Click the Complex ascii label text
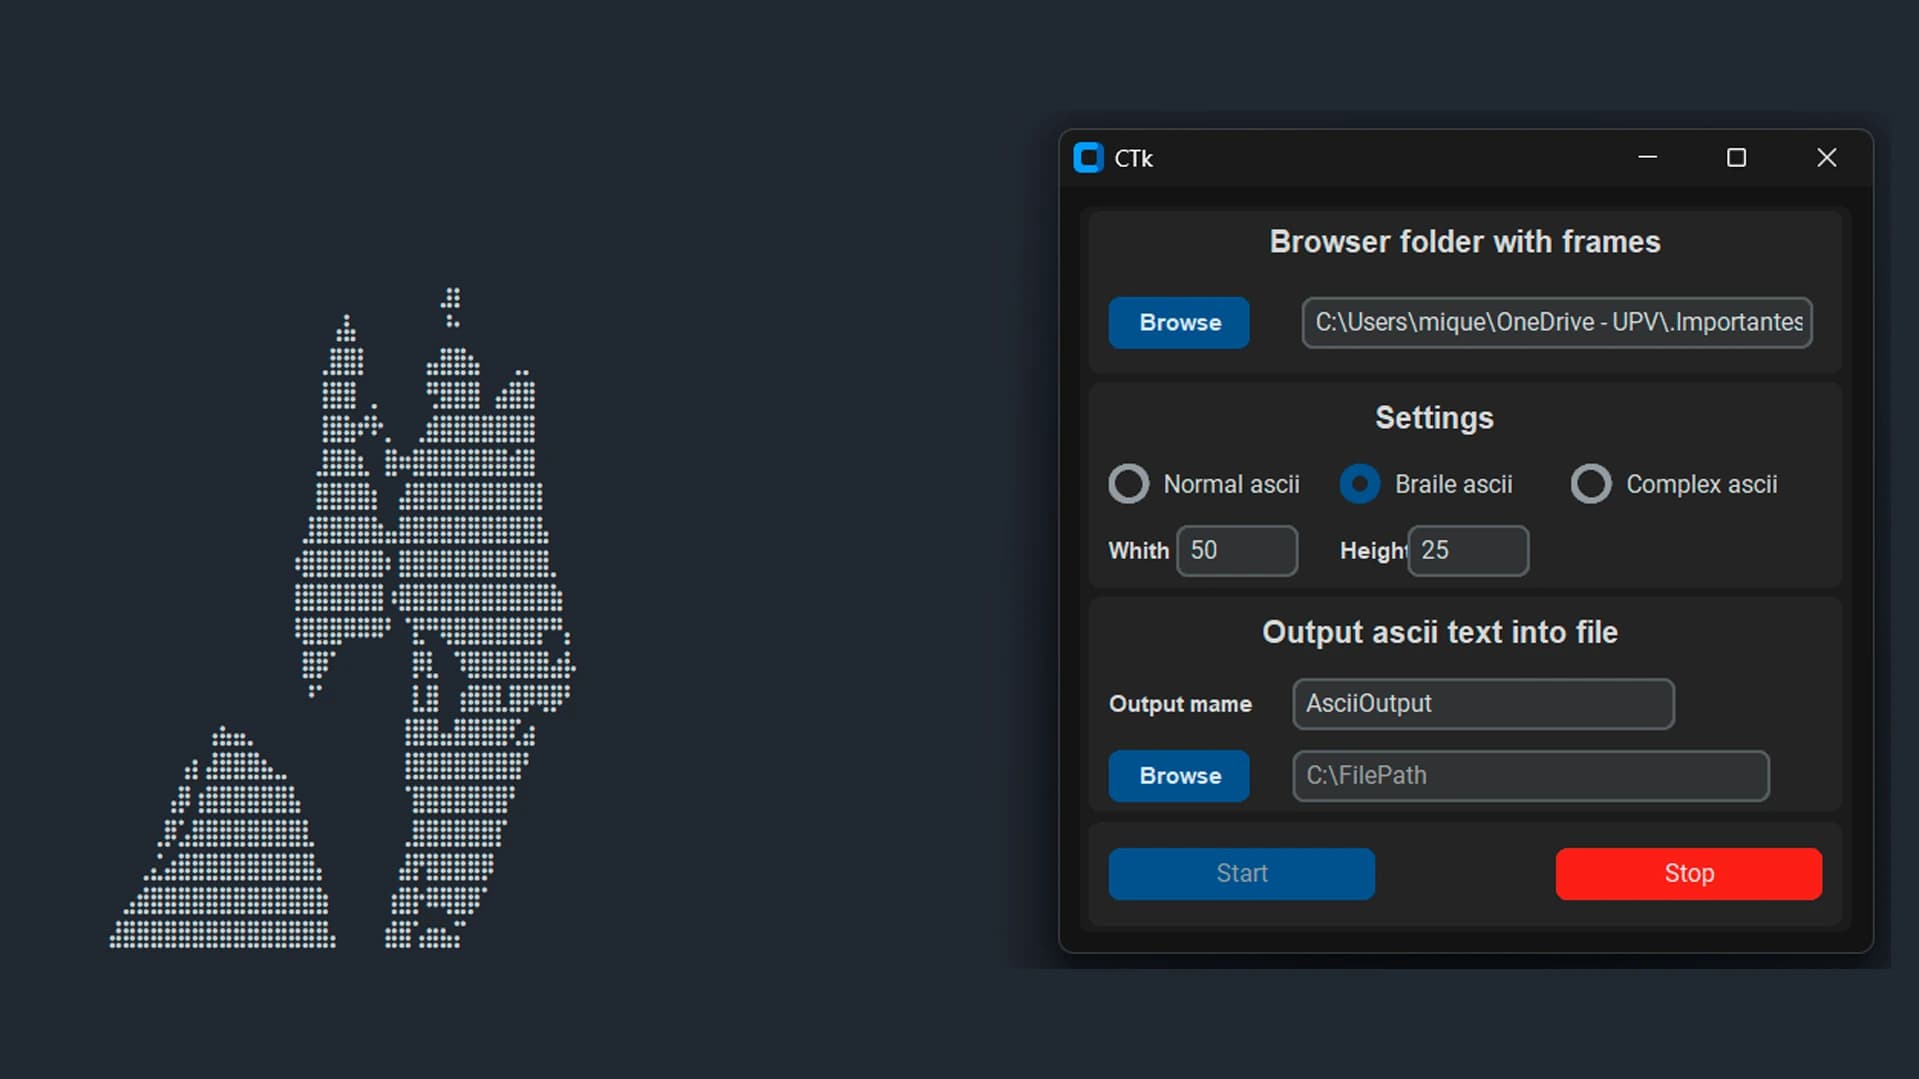 [1701, 484]
